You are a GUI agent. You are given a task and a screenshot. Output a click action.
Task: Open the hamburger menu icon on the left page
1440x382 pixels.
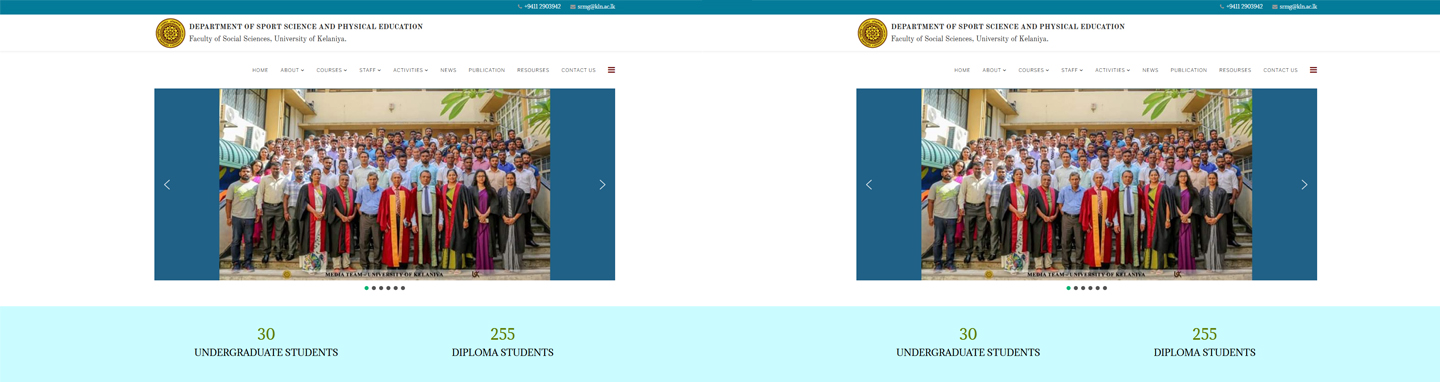tap(611, 70)
